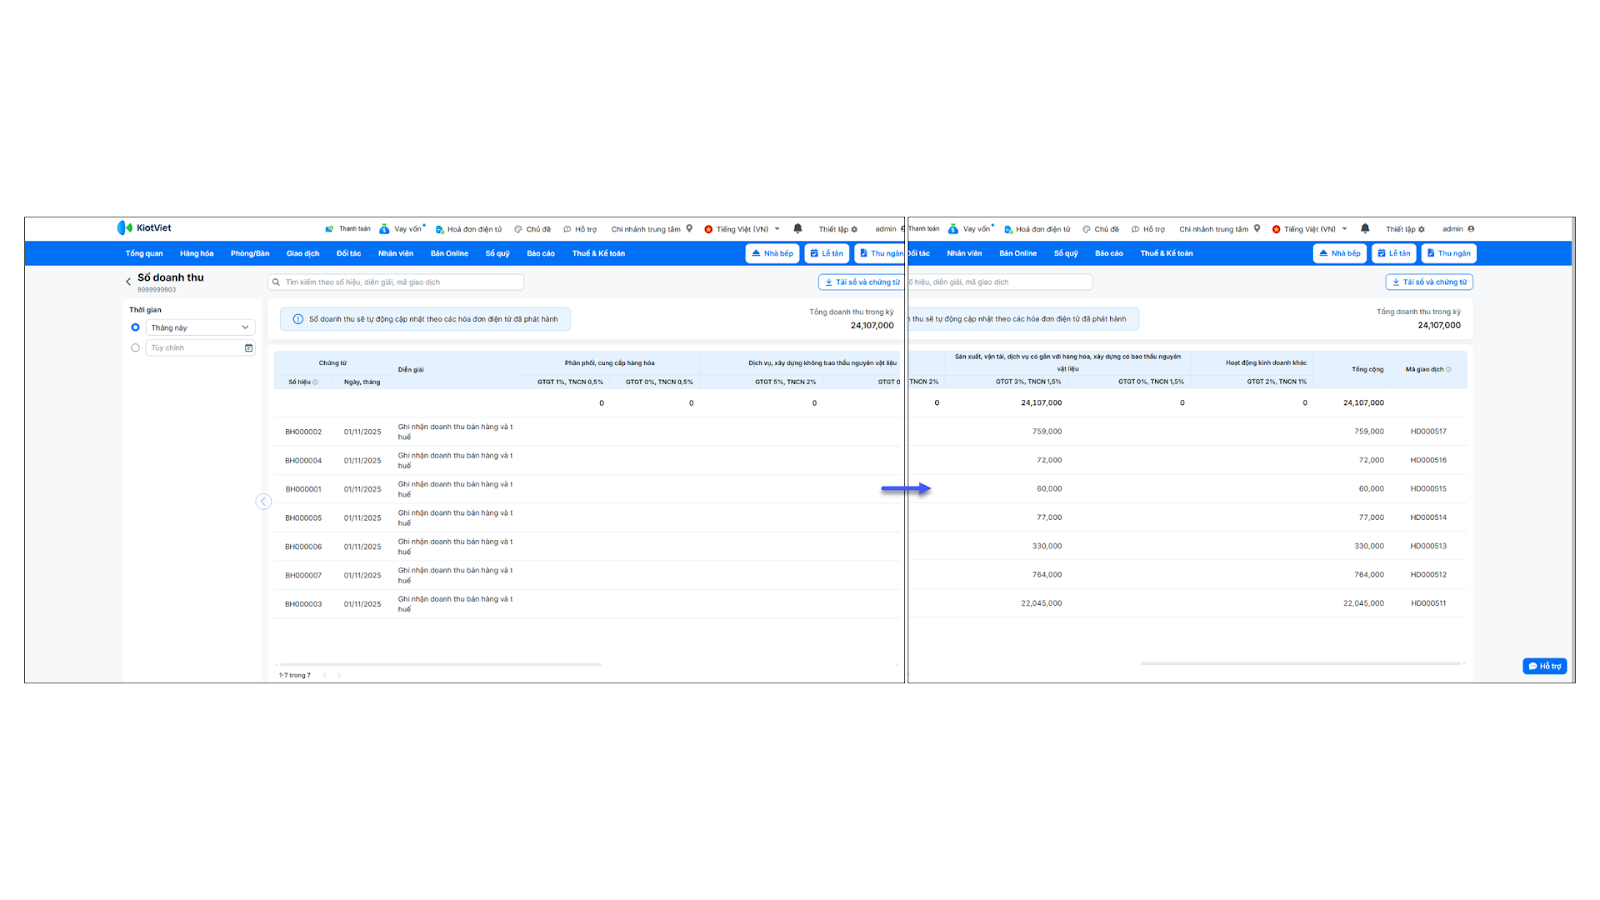Click Vay vốn in the right screenshot header
Screen dimensions: 1600x900
(970, 229)
